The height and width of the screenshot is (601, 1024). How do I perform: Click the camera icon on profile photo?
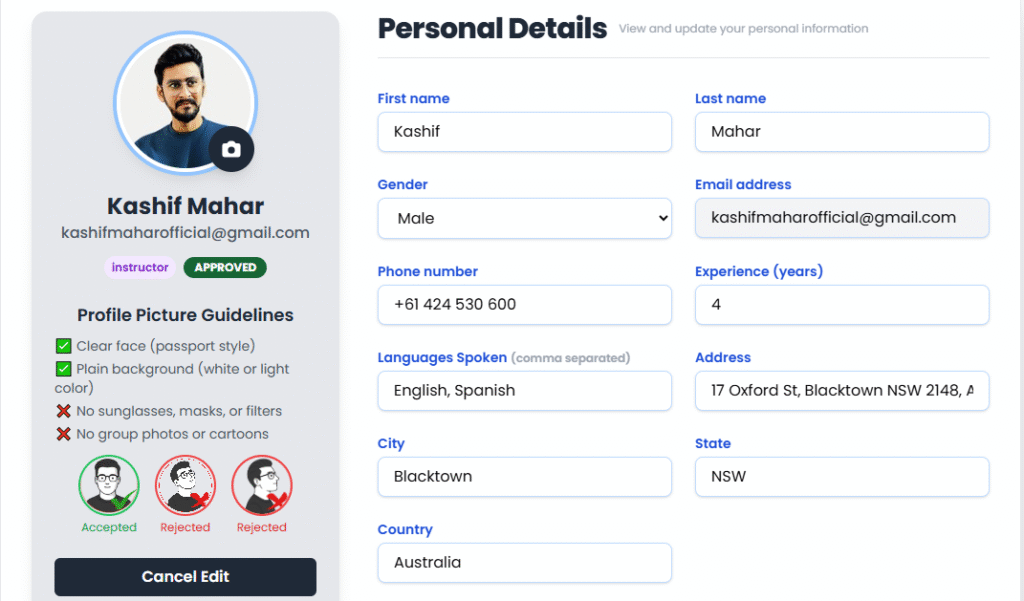232,149
